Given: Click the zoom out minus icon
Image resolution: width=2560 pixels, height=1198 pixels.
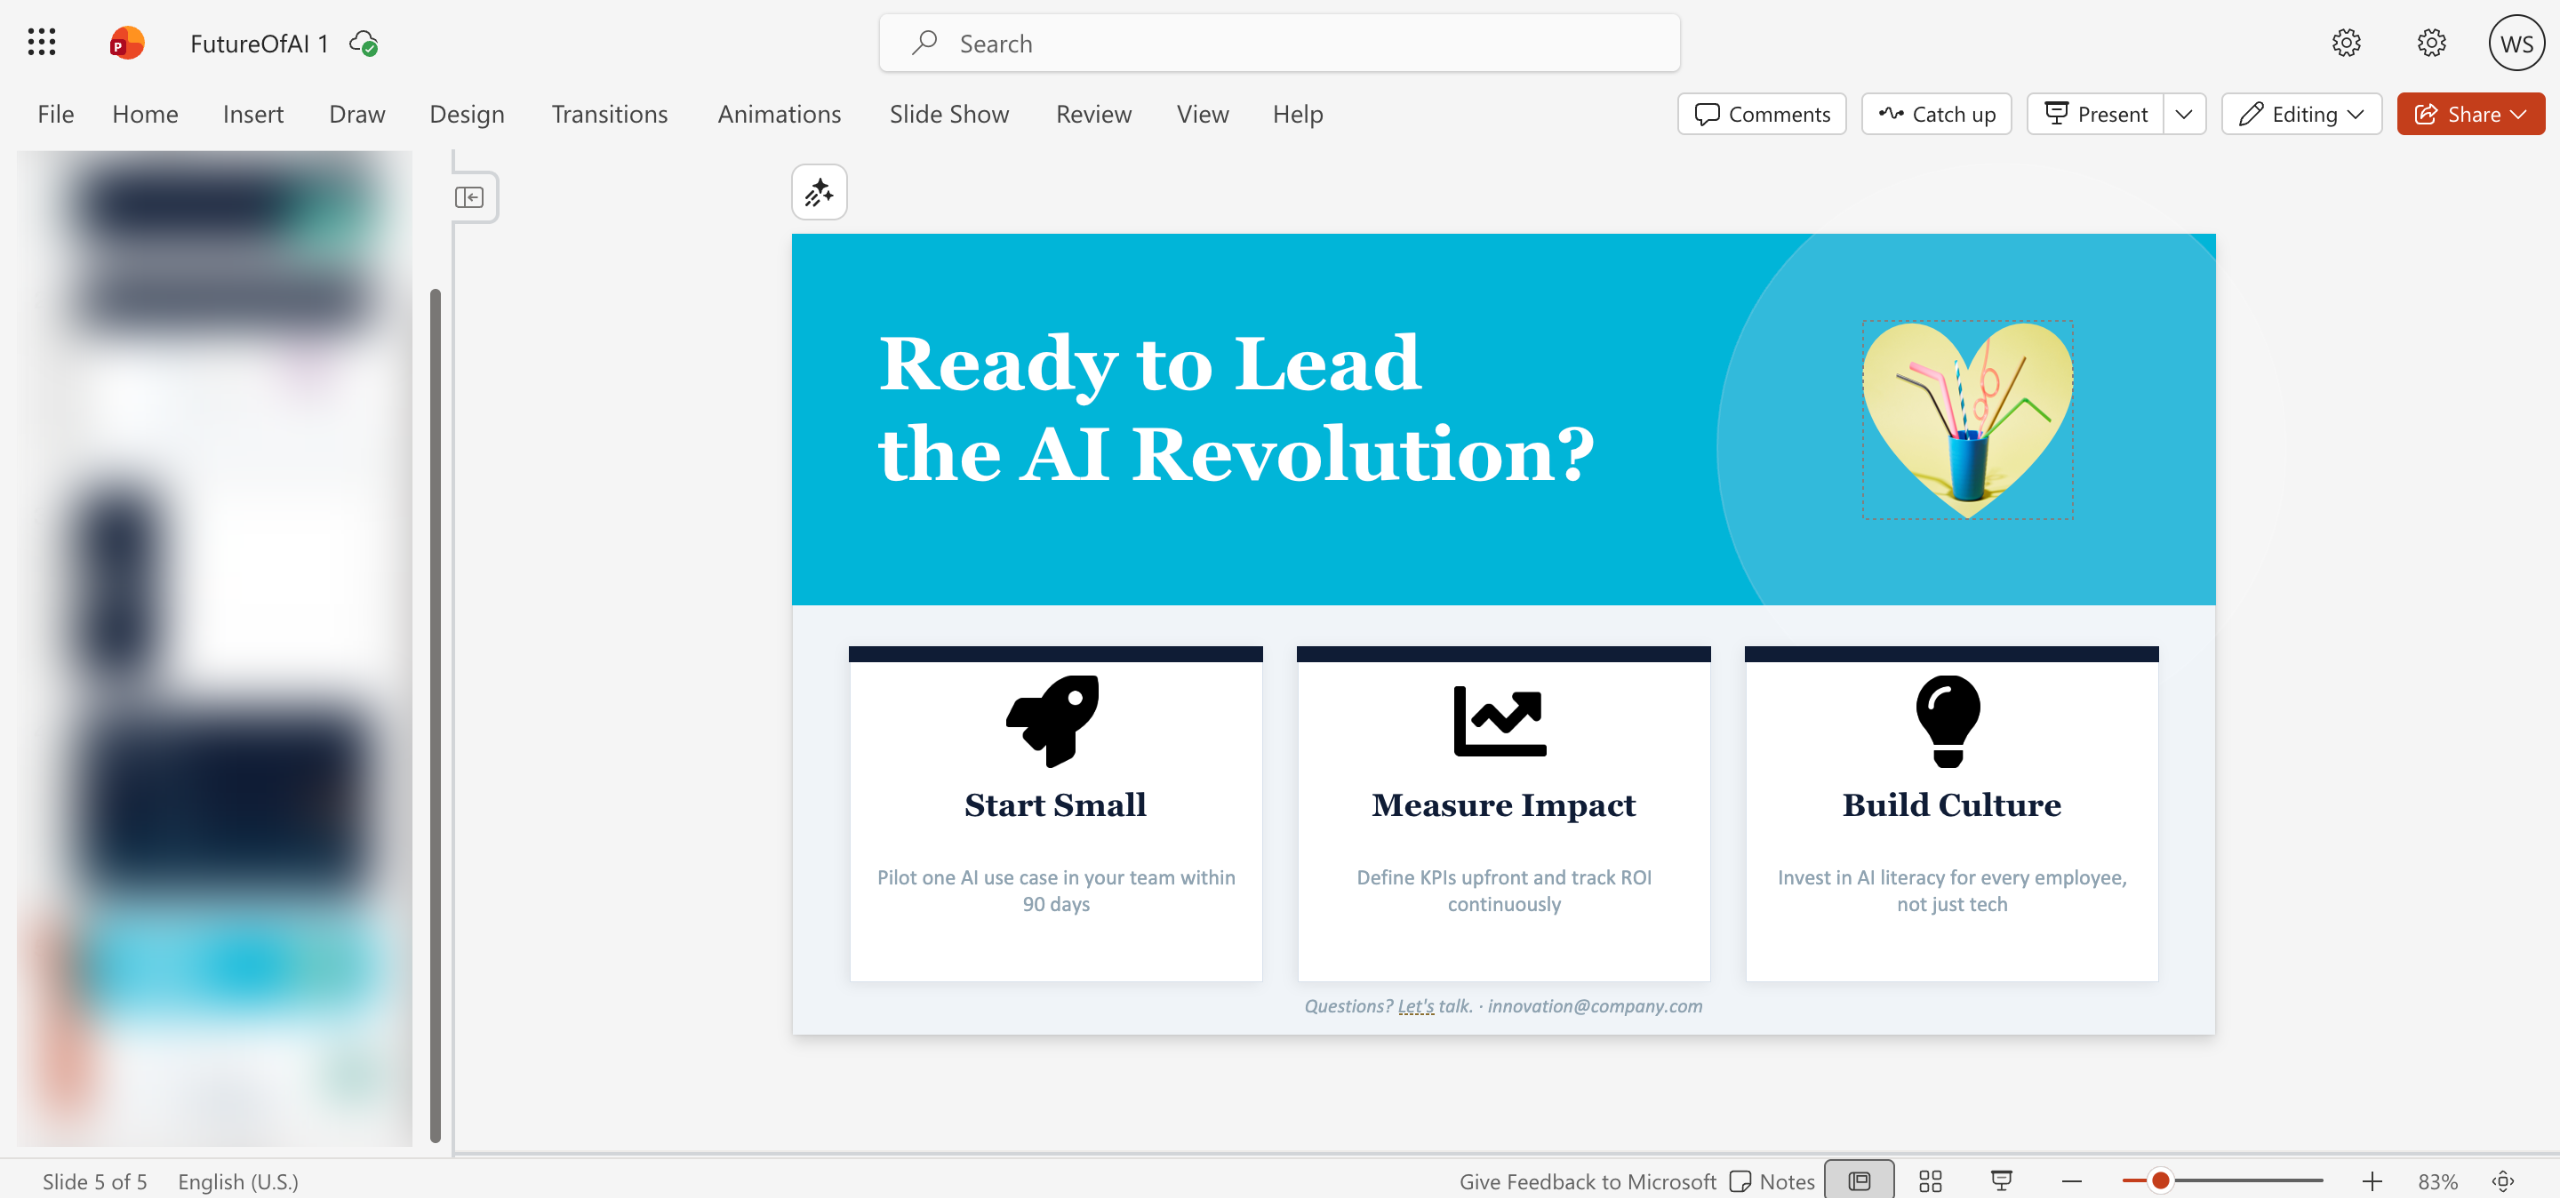Looking at the screenshot, I should 2071,1181.
